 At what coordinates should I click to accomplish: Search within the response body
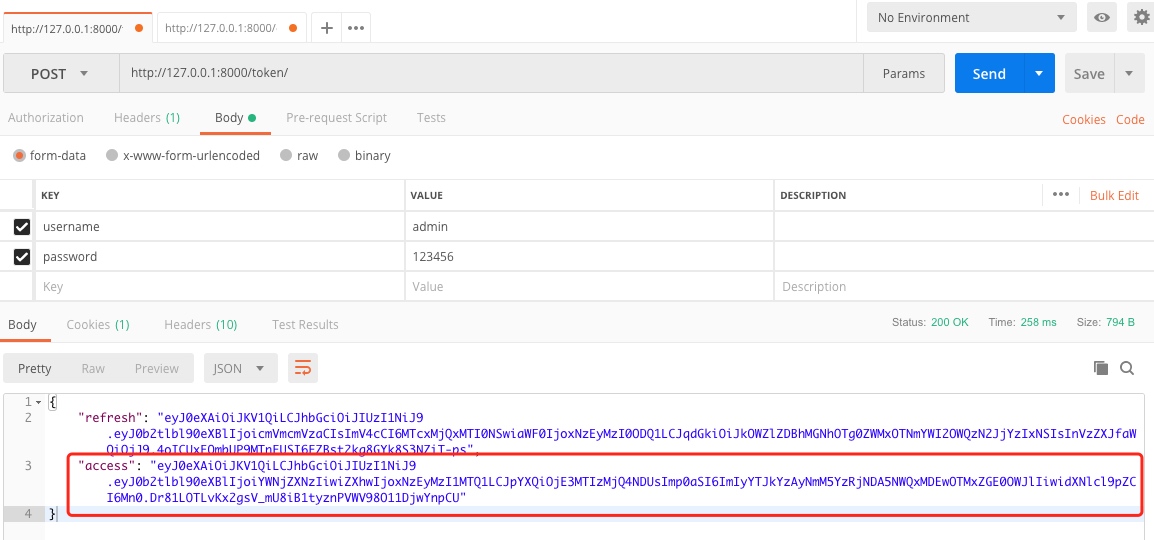click(1127, 368)
